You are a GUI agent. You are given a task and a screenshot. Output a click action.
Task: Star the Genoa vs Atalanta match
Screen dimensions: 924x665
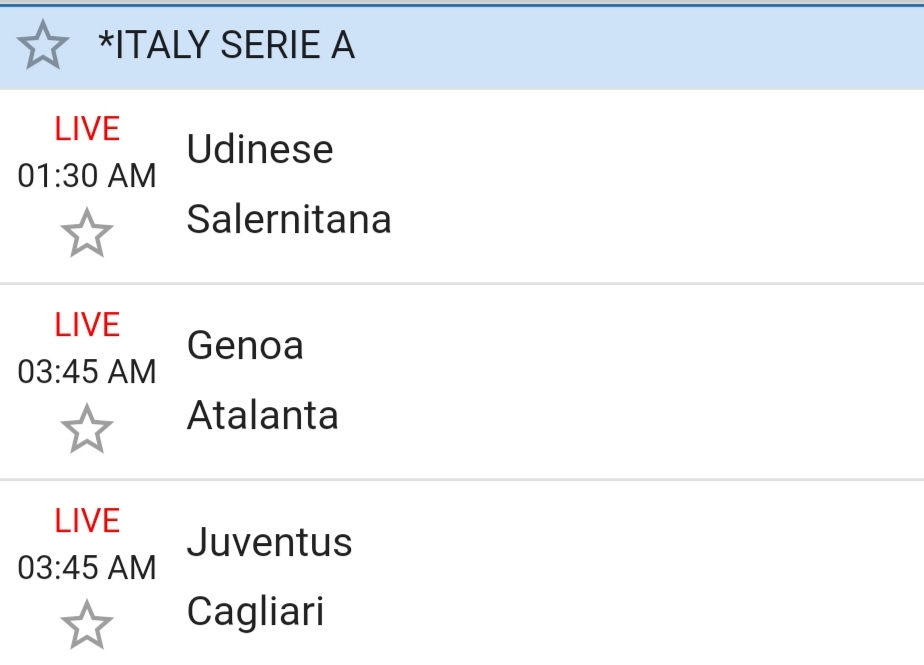(87, 429)
